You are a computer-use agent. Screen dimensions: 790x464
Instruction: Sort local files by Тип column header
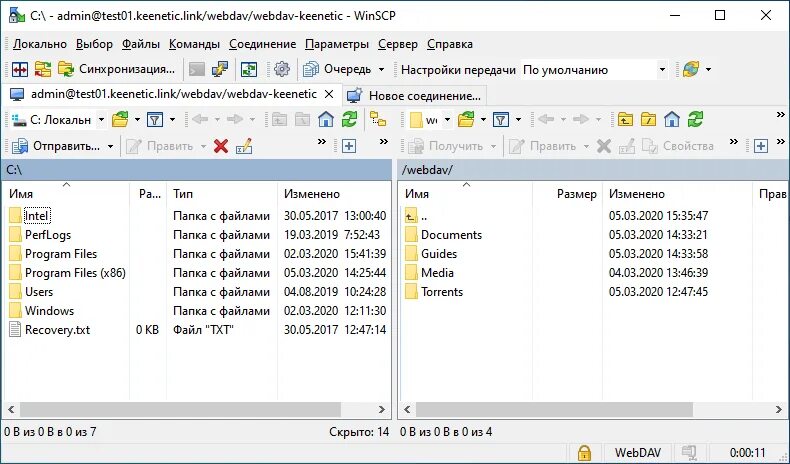click(x=222, y=193)
